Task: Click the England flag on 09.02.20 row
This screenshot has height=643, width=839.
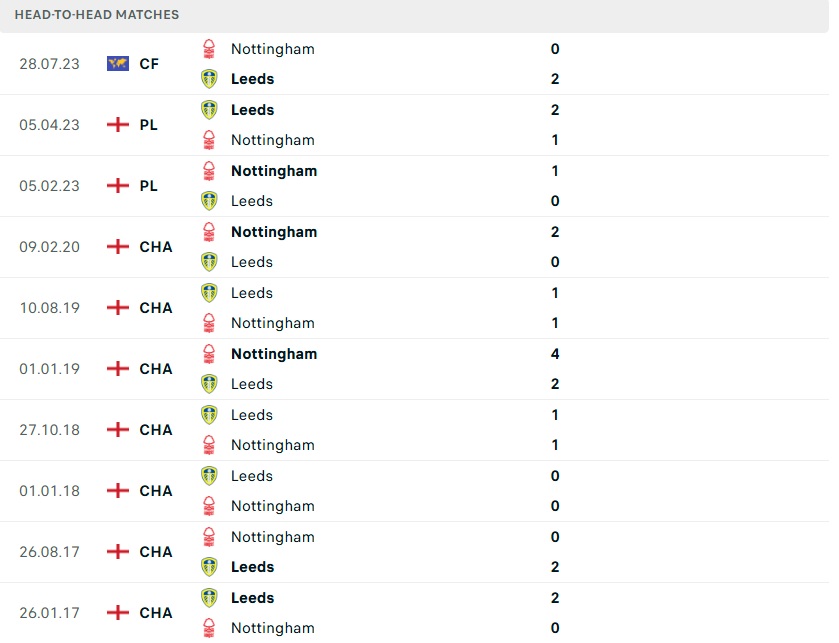Action: [x=118, y=247]
